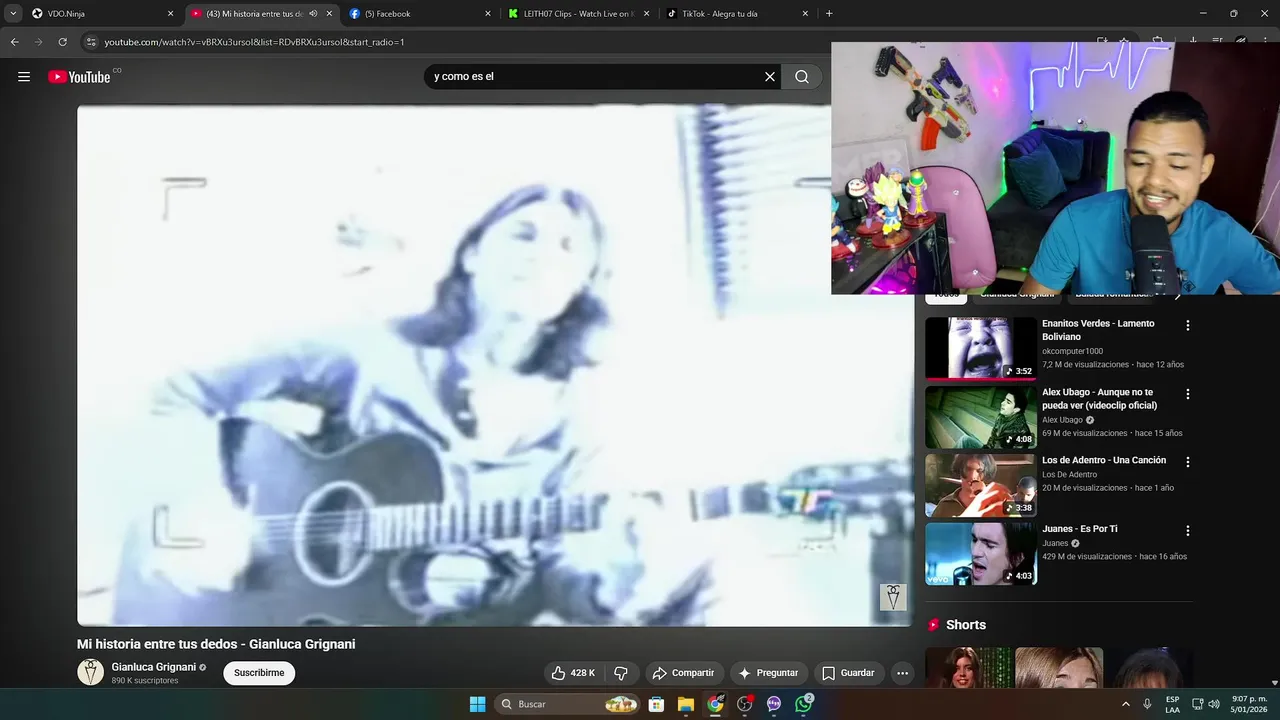Mute the YouTube tab via speaker icon
1280x720 pixels.
click(x=313, y=14)
